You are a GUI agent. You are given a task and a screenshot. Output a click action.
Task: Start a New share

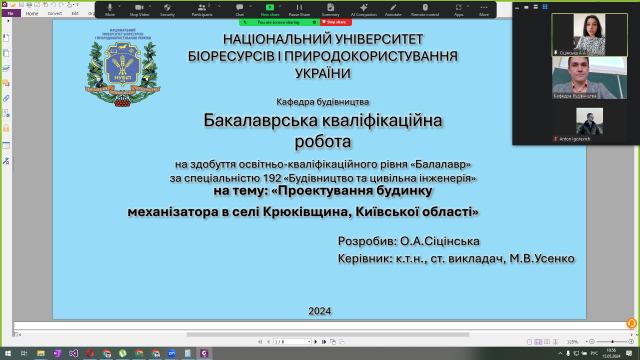click(270, 10)
